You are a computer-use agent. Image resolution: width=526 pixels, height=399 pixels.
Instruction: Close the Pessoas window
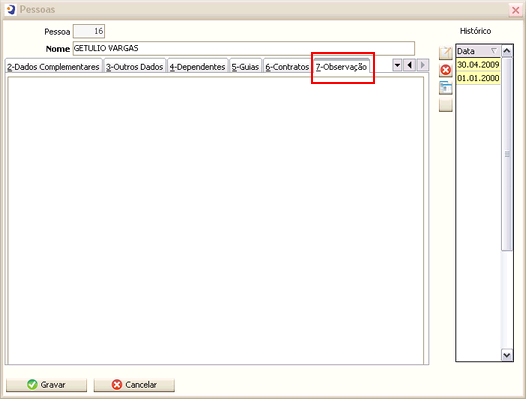[516, 10]
